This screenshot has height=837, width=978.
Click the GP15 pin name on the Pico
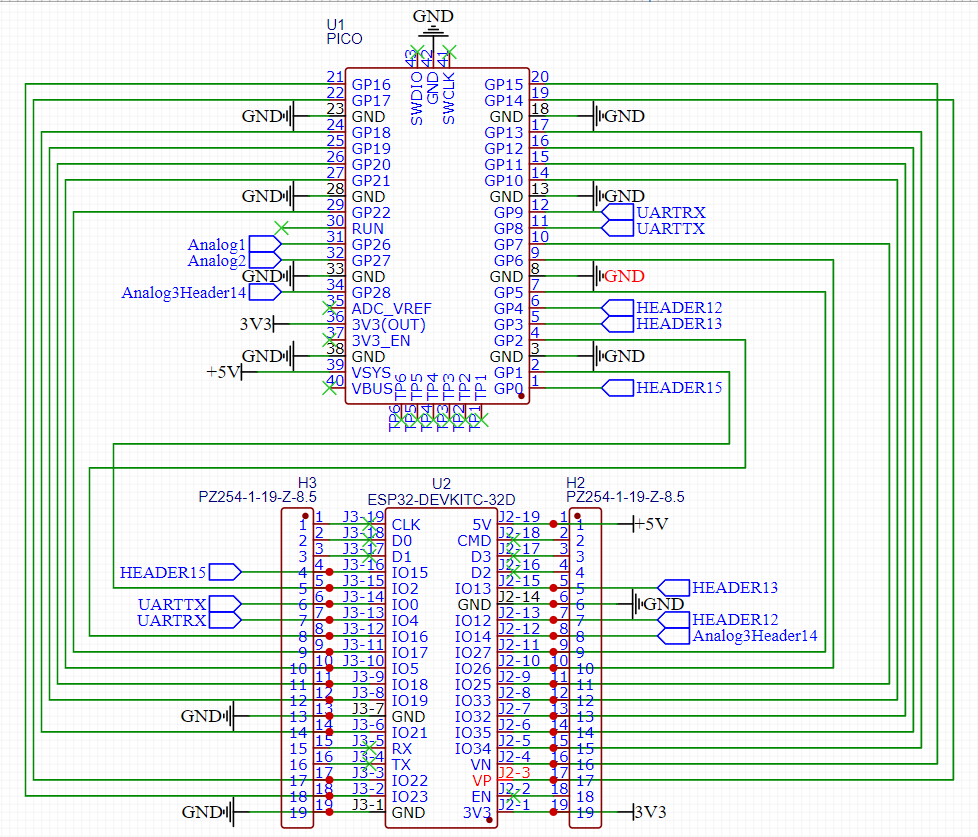pyautogui.click(x=503, y=85)
